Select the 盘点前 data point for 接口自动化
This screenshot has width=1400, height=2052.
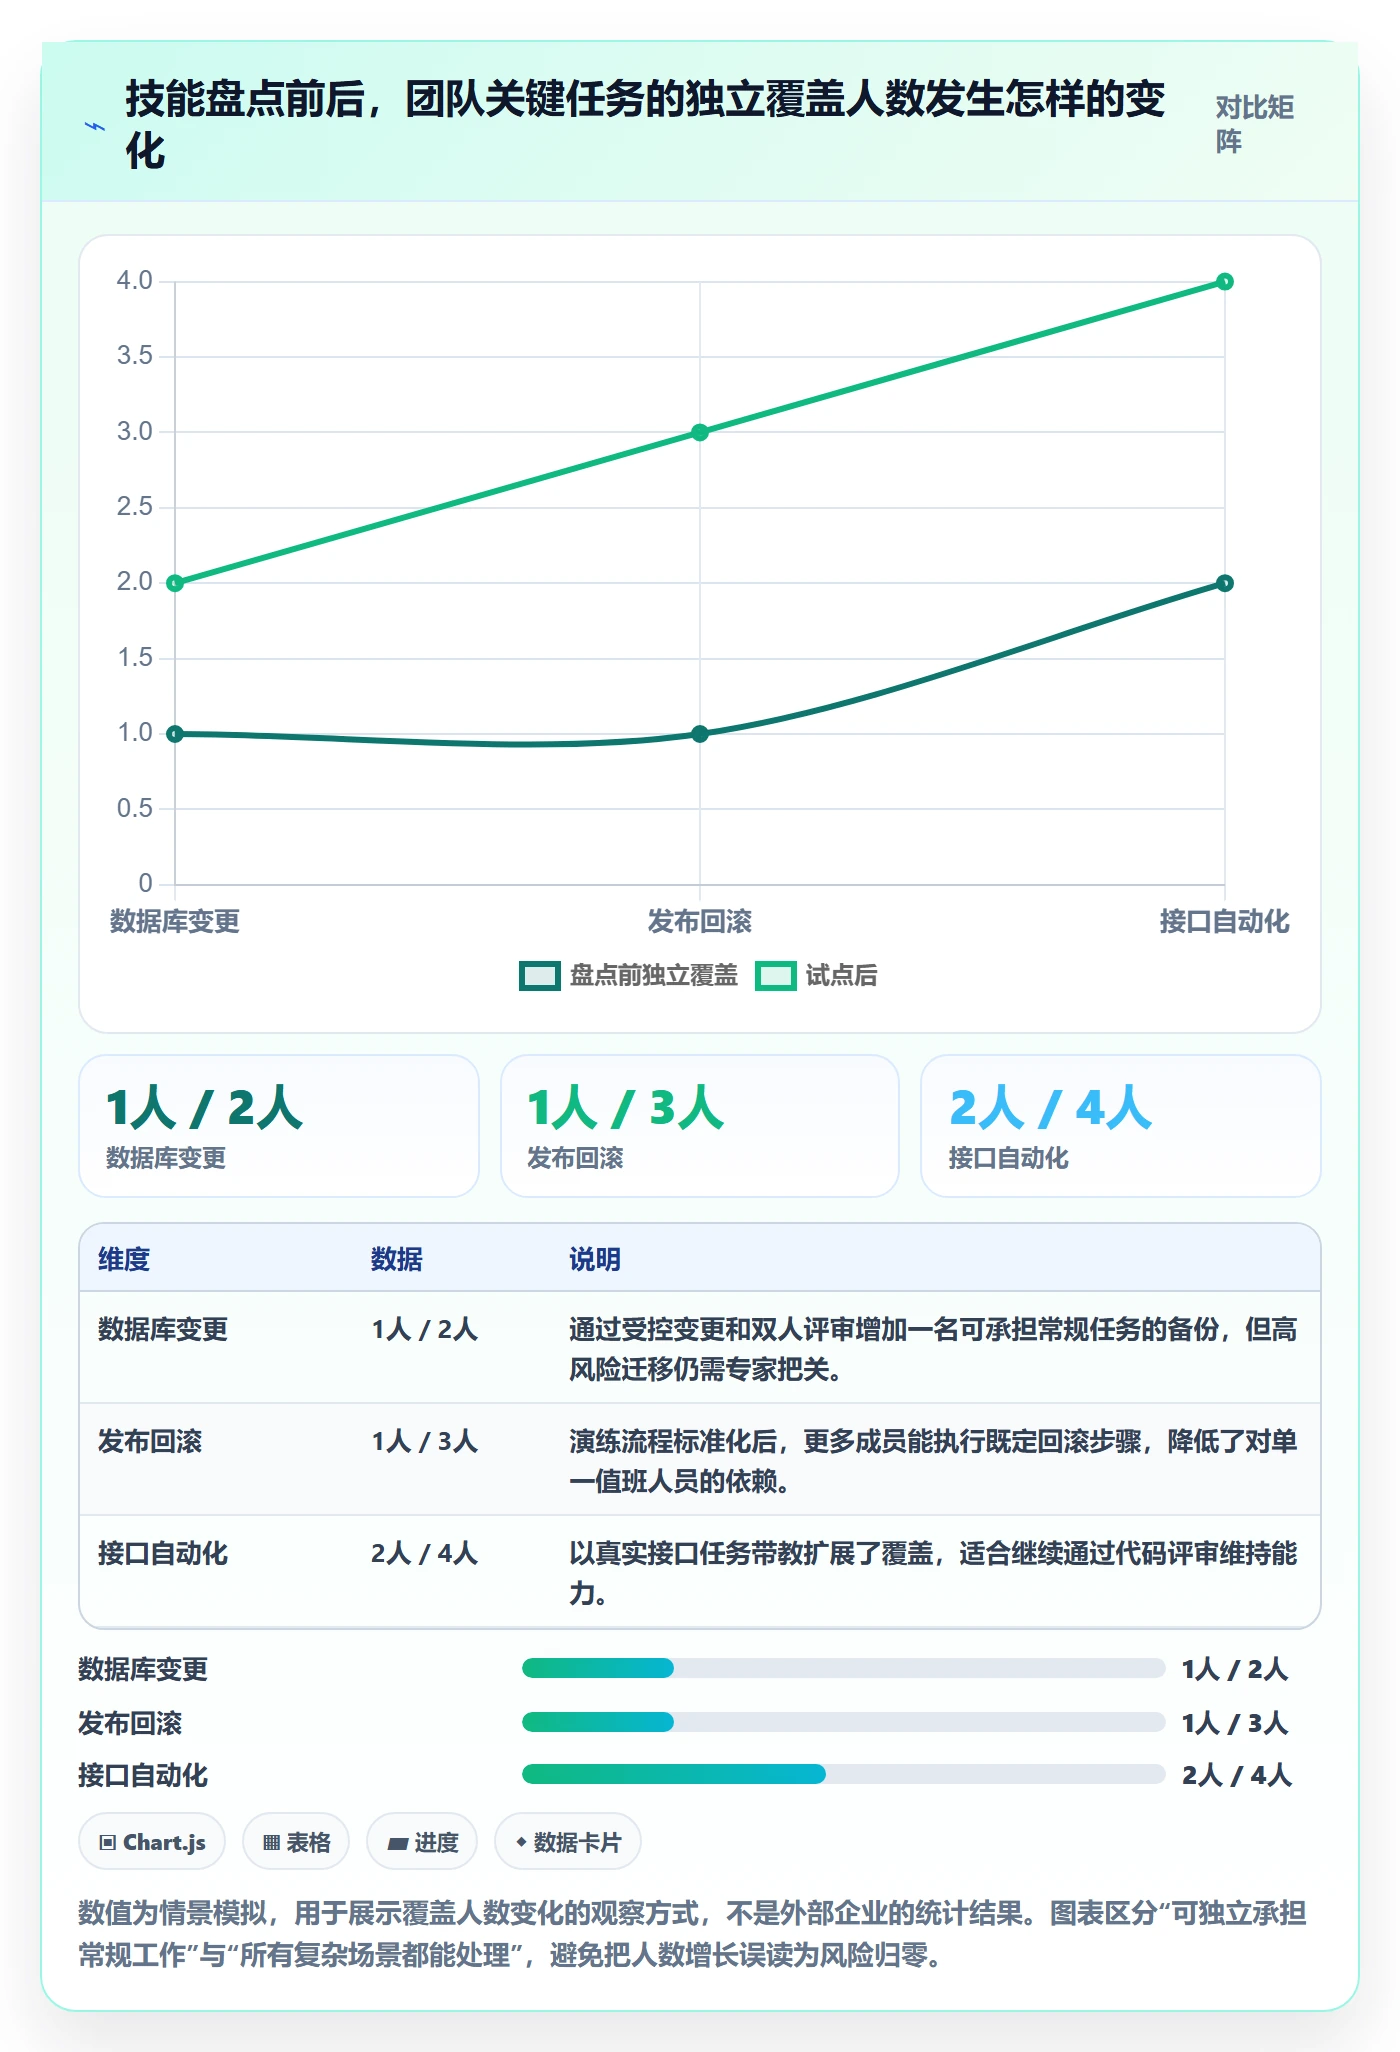point(1225,583)
